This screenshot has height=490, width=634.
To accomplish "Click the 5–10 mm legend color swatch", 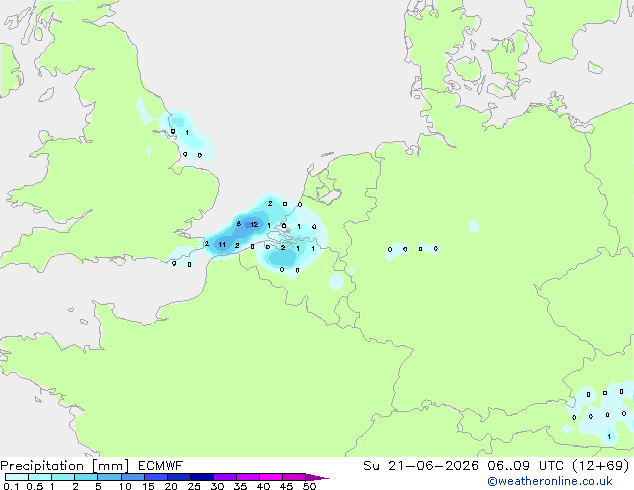I will [109, 477].
